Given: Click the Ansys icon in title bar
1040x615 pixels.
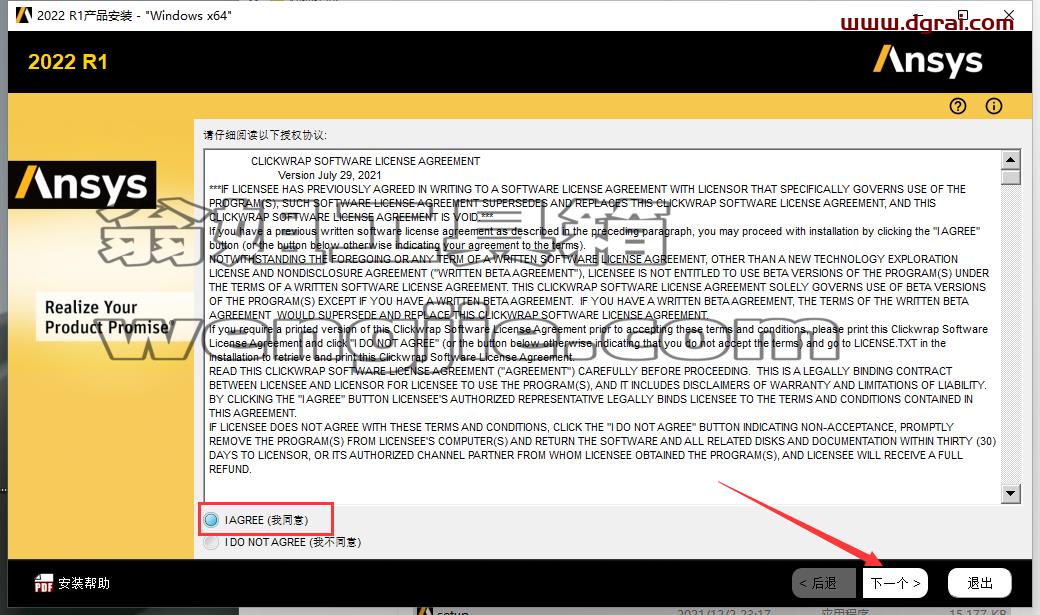Looking at the screenshot, I should tap(23, 15).
